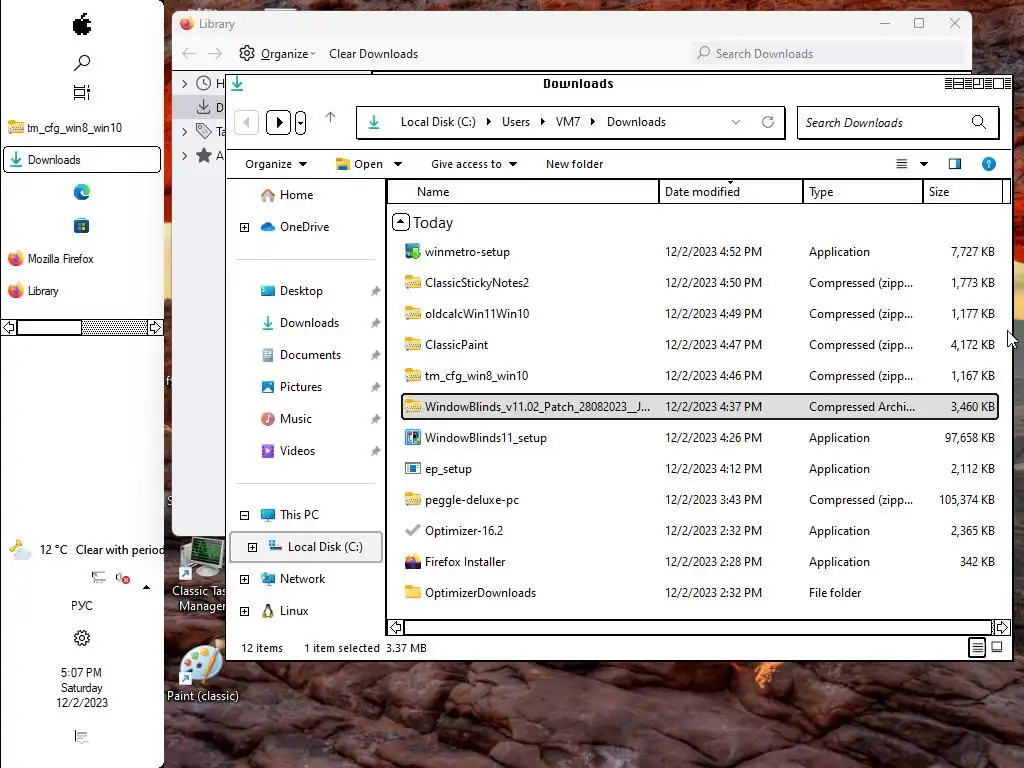Collapse This PC tree node
The height and width of the screenshot is (768, 1024).
[244, 515]
